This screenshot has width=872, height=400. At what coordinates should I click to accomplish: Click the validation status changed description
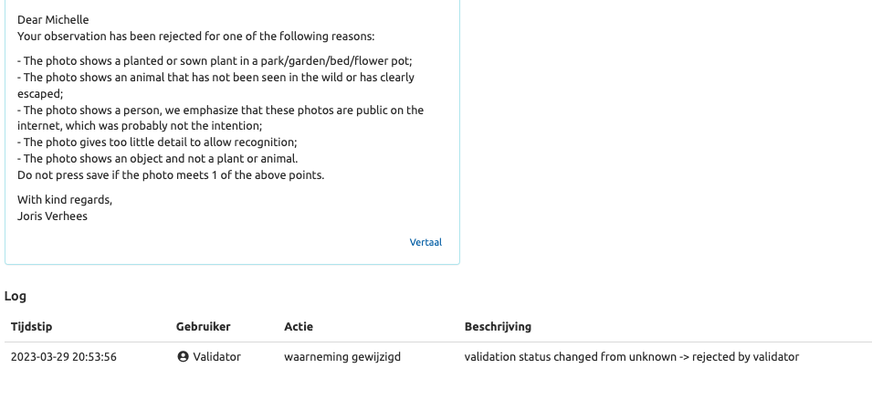coord(631,357)
